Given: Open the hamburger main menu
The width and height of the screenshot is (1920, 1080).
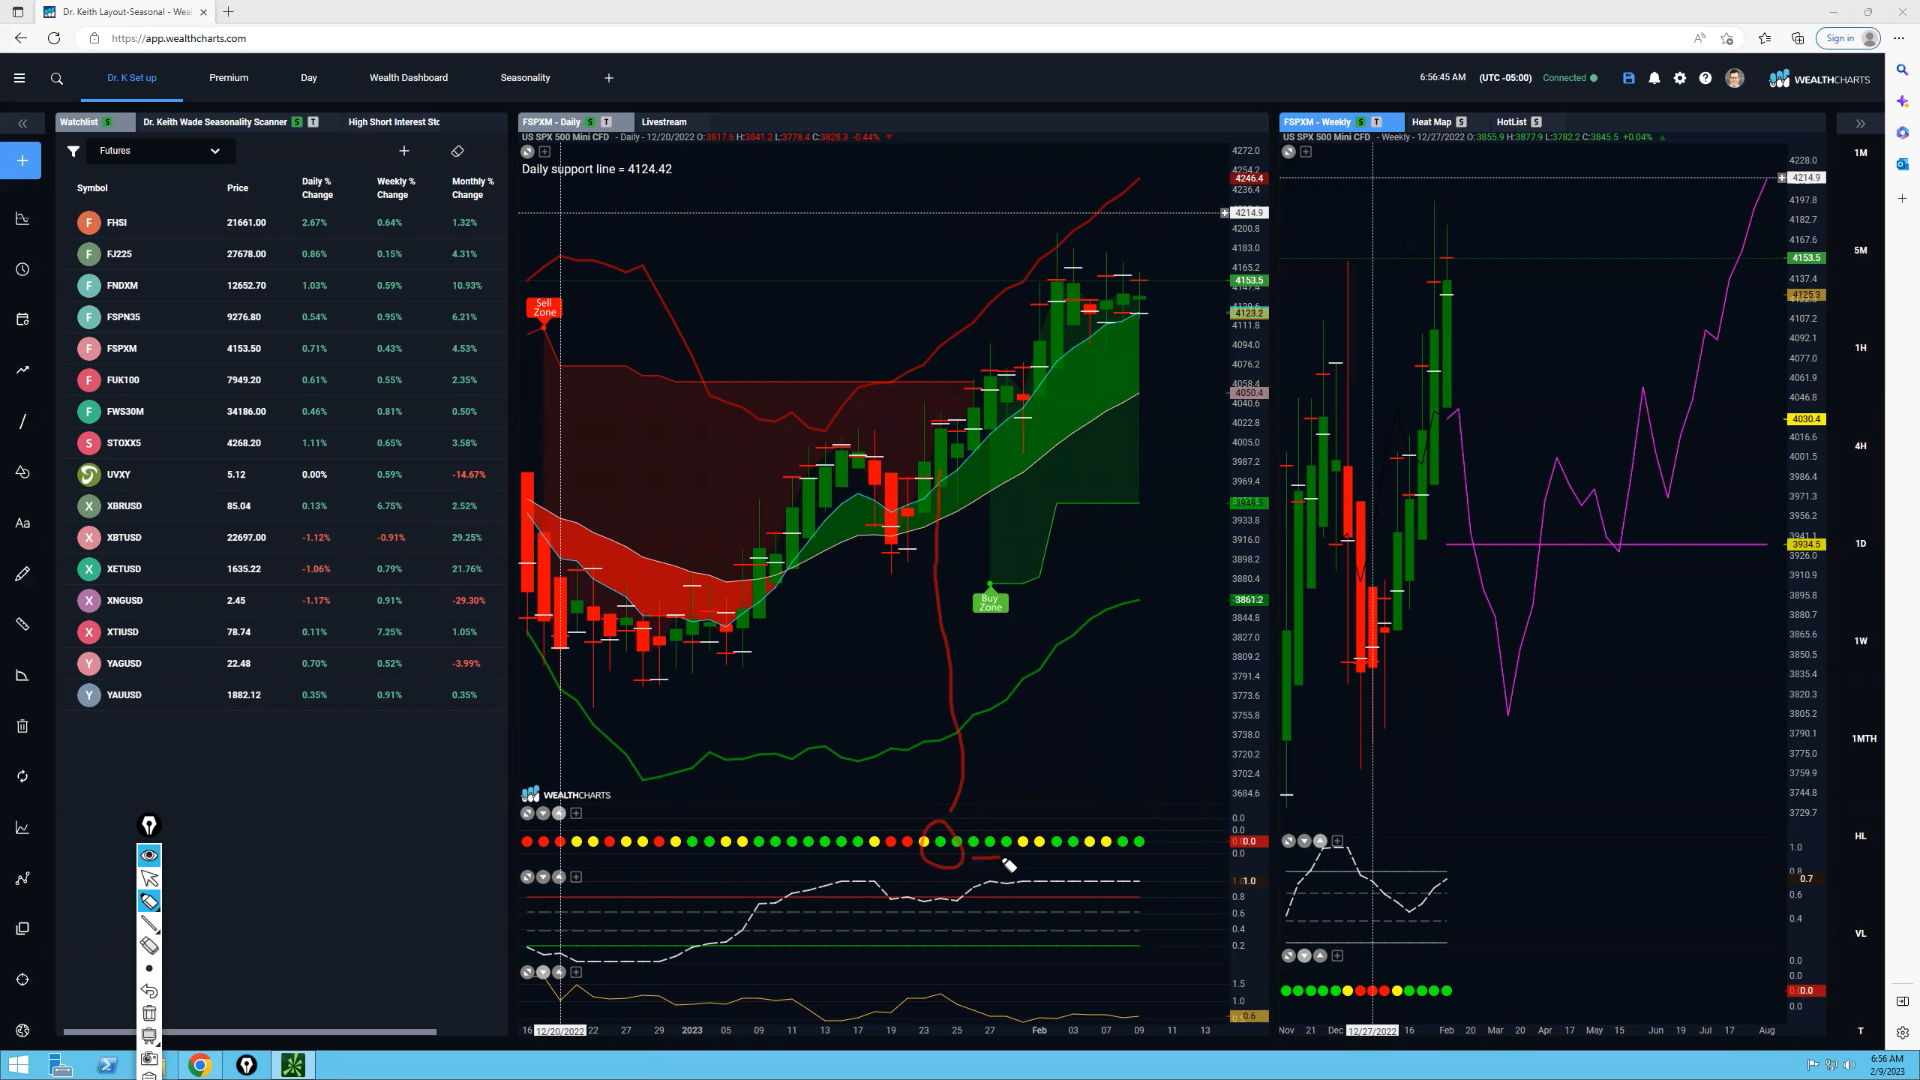Looking at the screenshot, I should pyautogui.click(x=19, y=78).
